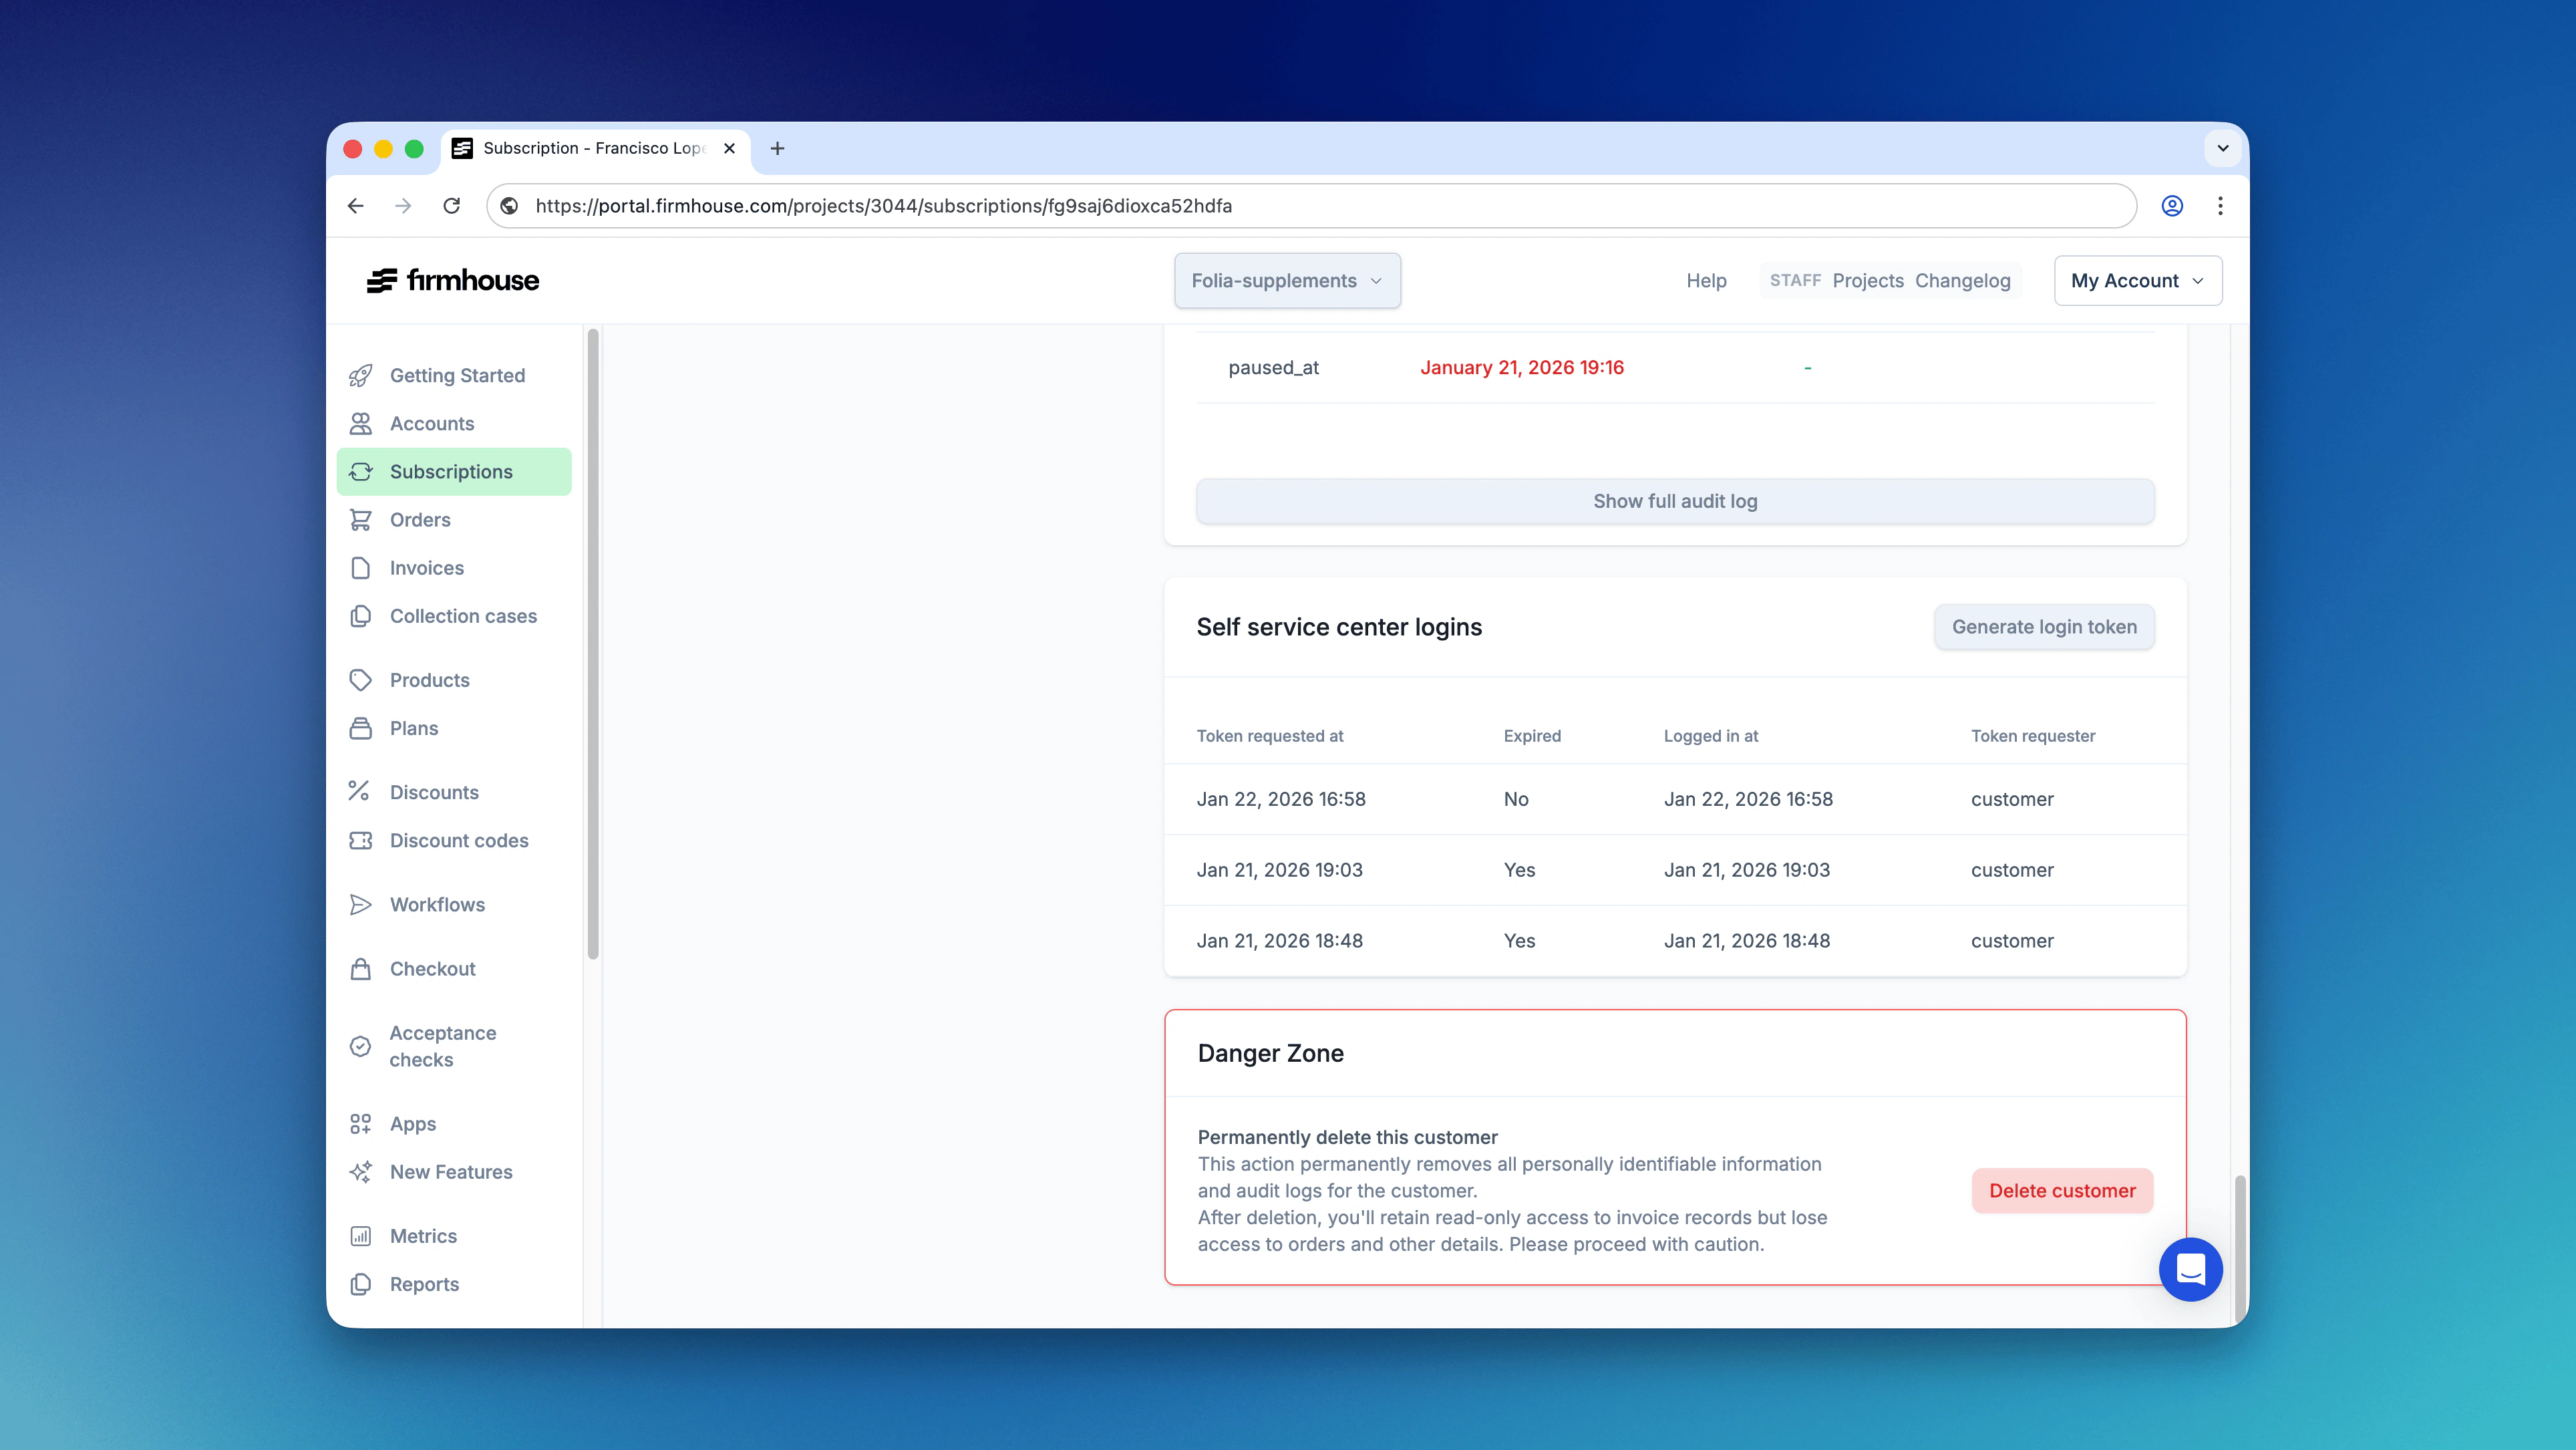
Task: Click the Getting Started rocket icon
Action: (x=360, y=376)
